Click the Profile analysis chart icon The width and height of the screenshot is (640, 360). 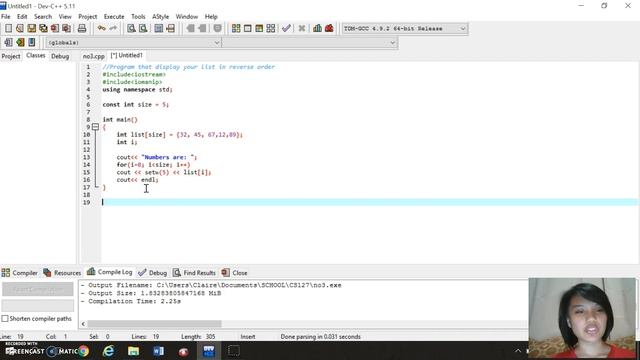point(318,28)
